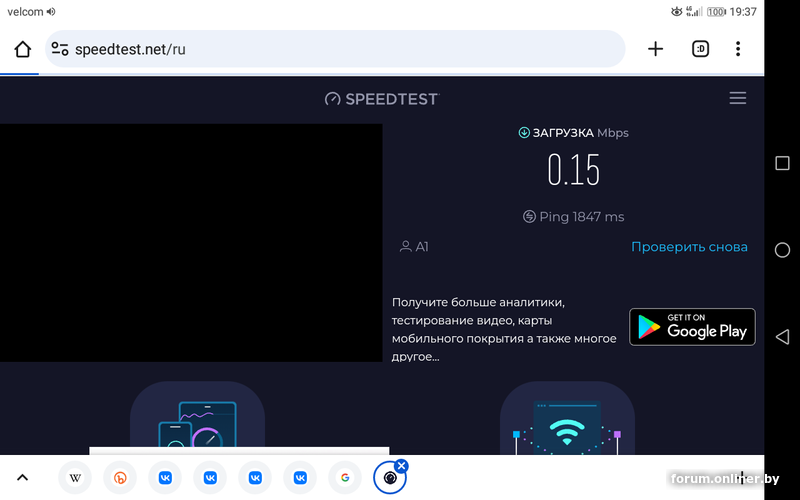The image size is (800, 500).
Task: Click the Получите больше аналитики text
Action: click(x=504, y=329)
